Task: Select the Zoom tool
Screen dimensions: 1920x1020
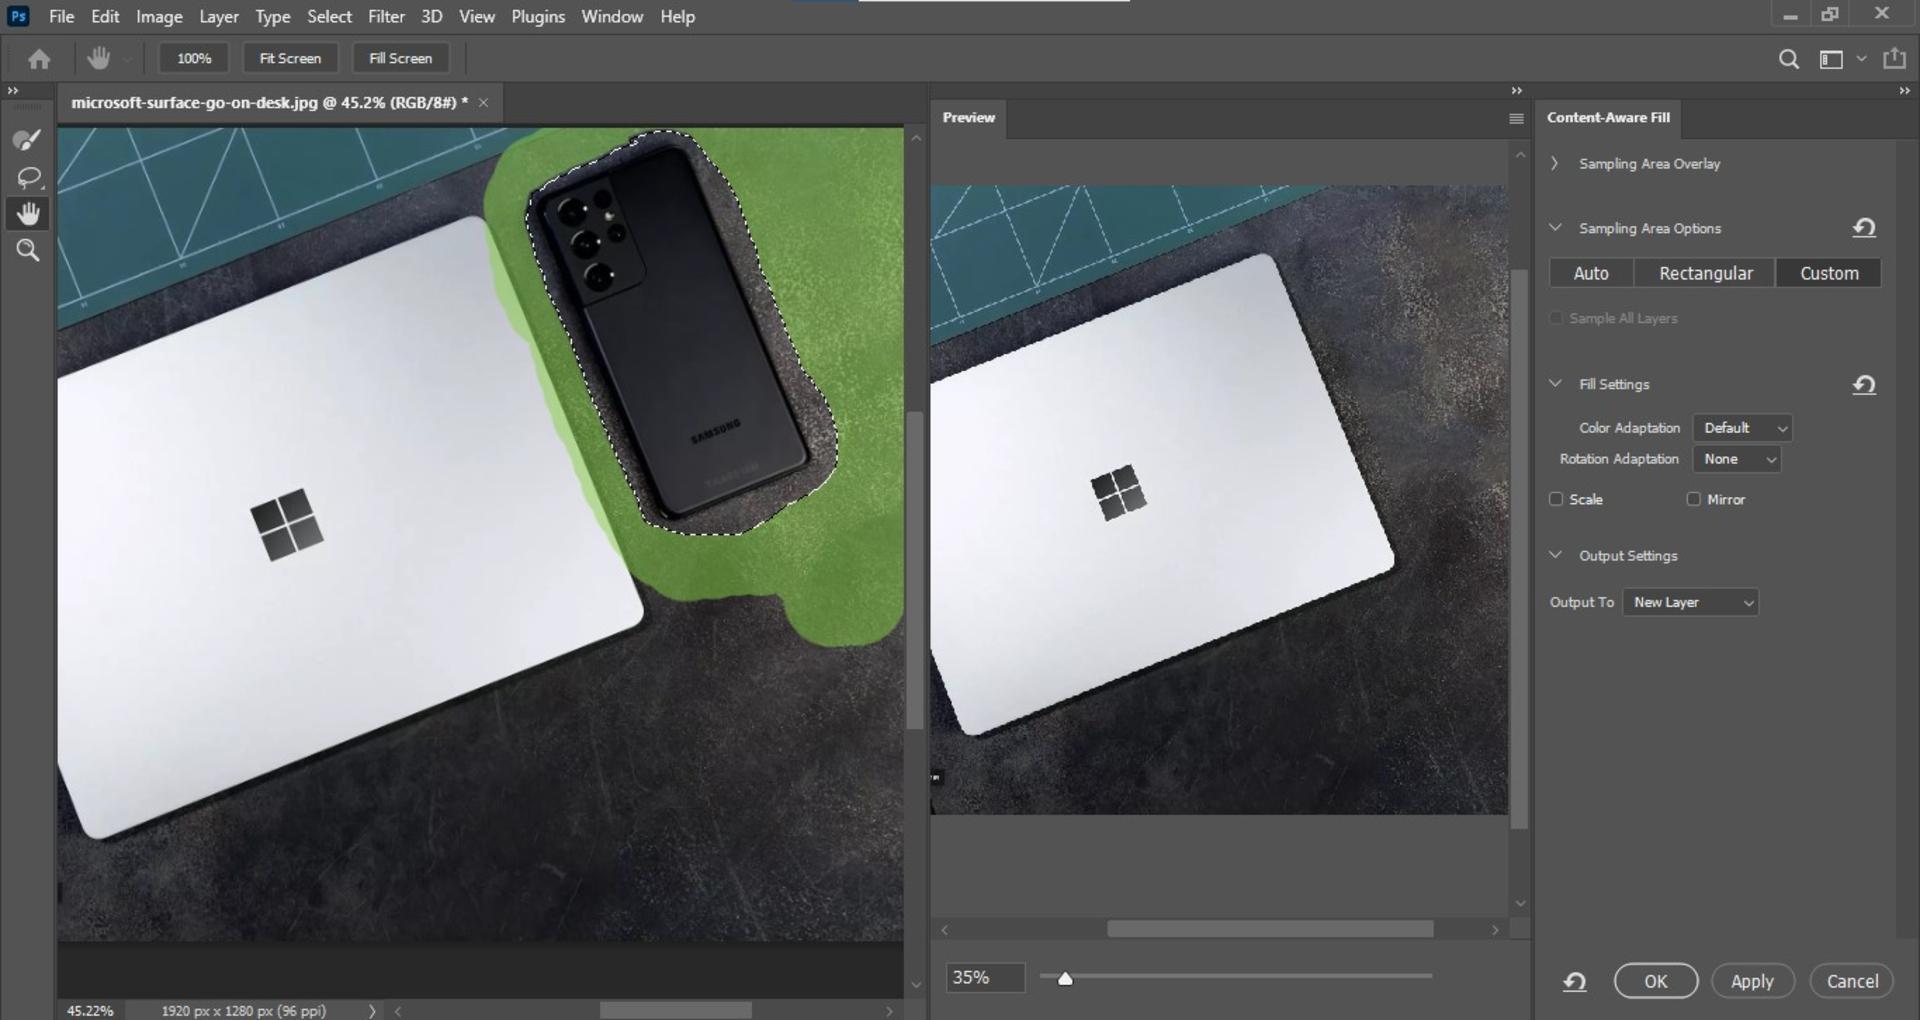Action: pyautogui.click(x=28, y=250)
